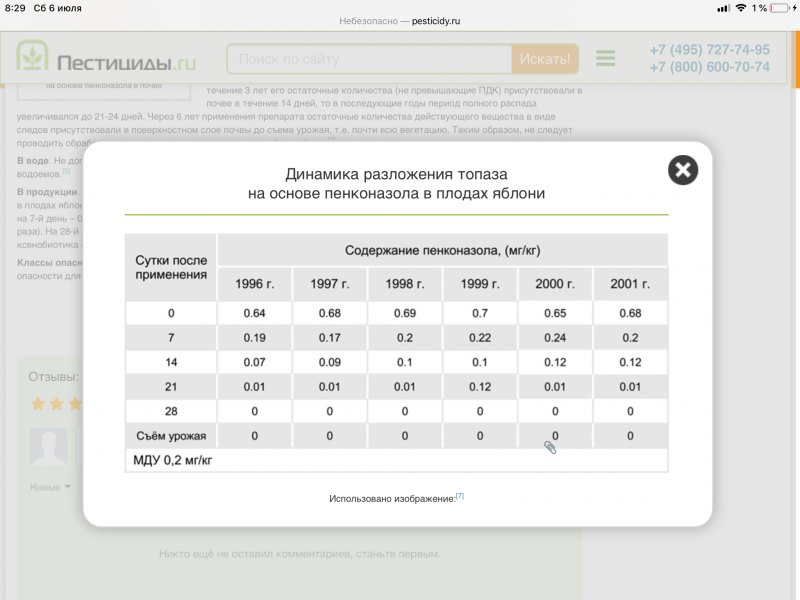Open image source reference [7] link
The width and height of the screenshot is (800, 600).
(460, 496)
